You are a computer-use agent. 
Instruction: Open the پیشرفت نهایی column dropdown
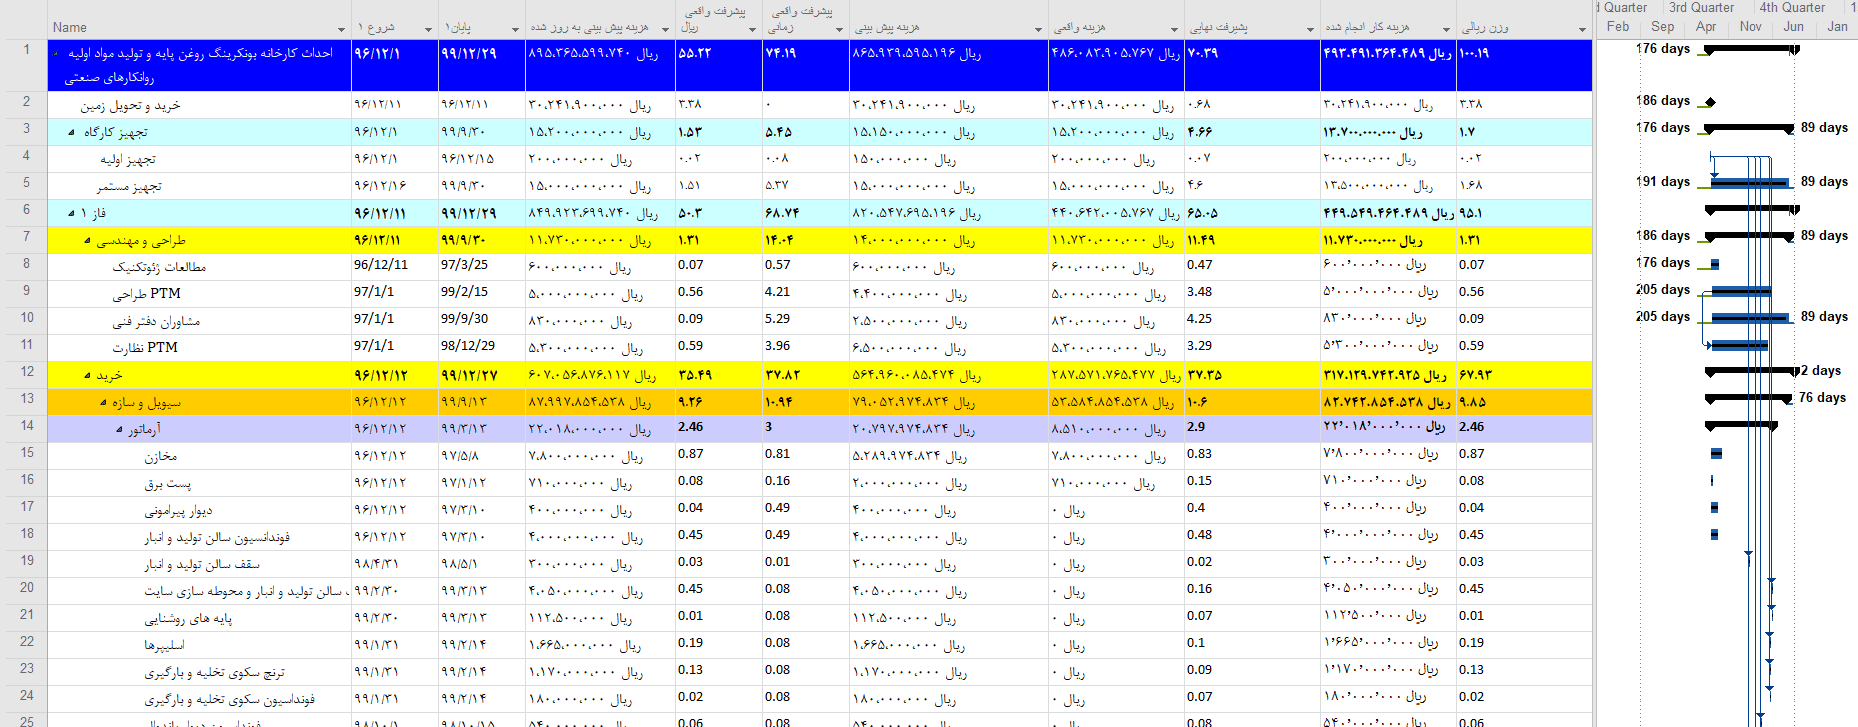click(x=1311, y=29)
